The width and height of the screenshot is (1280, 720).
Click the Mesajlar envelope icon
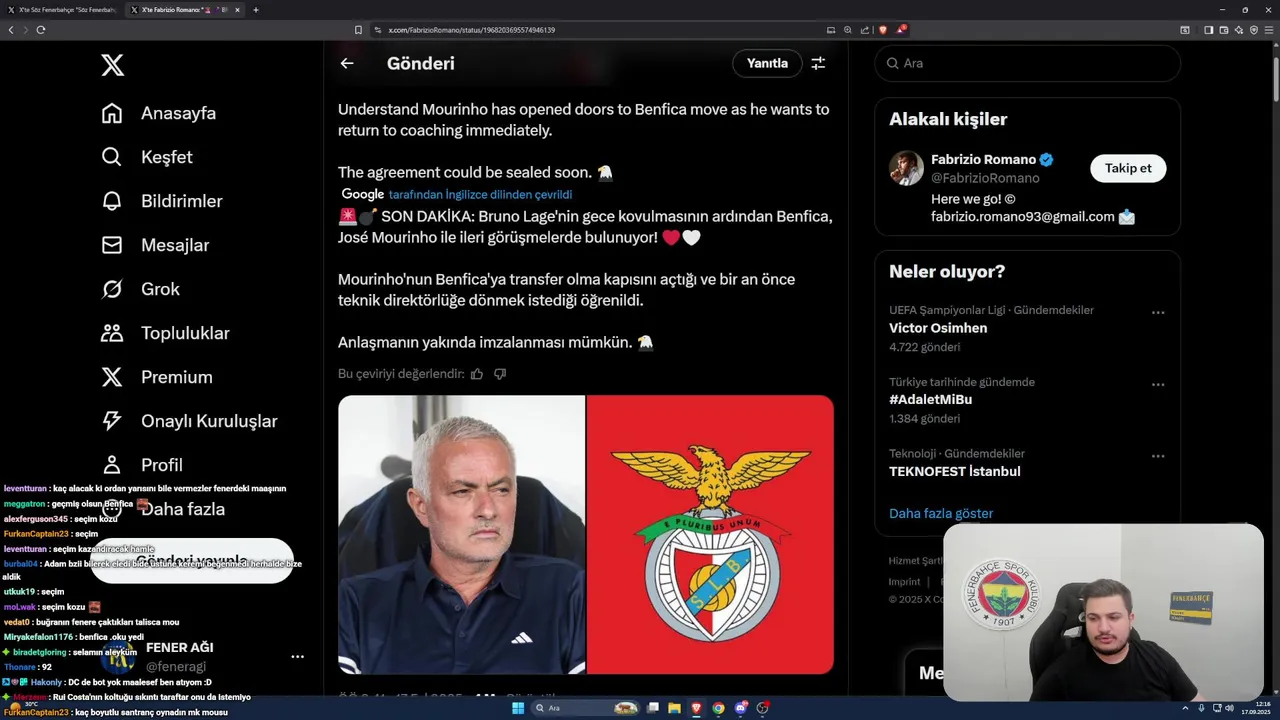(112, 245)
